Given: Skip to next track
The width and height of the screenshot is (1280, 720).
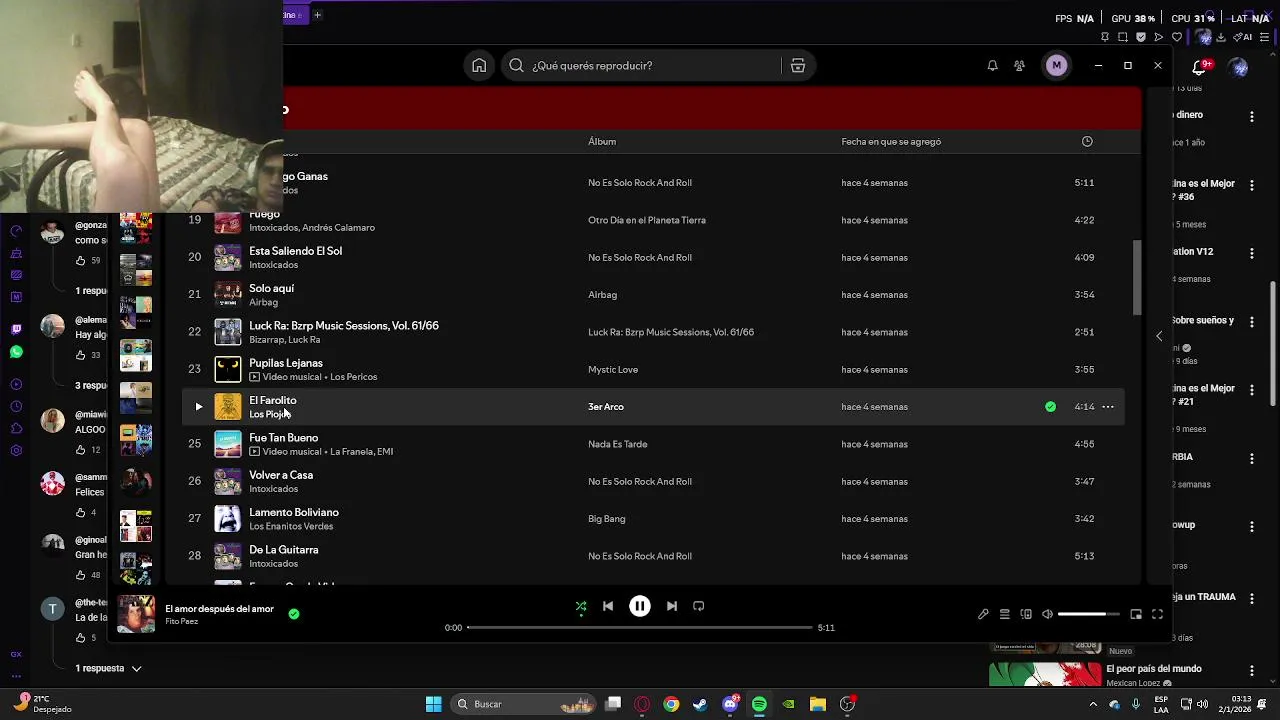Looking at the screenshot, I should (x=672, y=606).
